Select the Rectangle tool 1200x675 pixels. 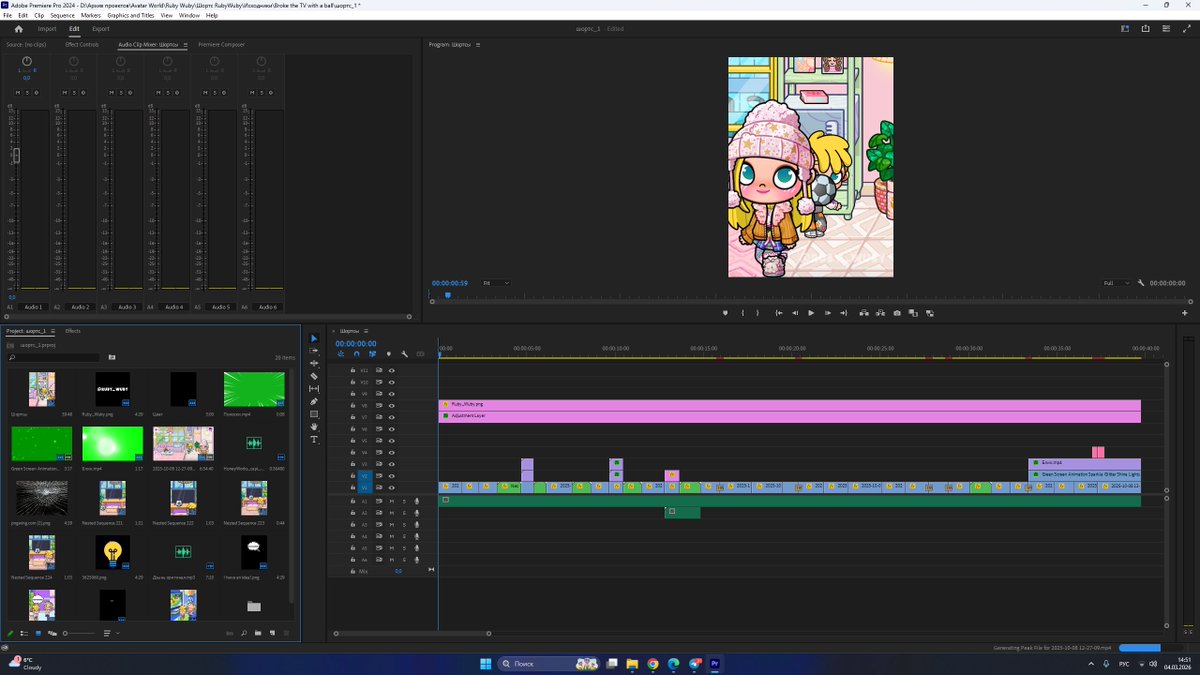point(314,414)
